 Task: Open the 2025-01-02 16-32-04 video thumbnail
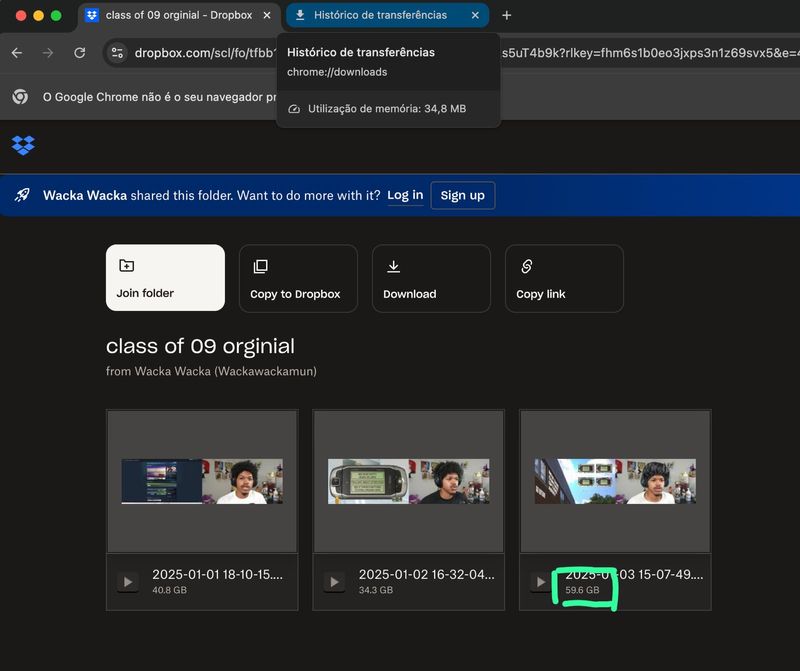pos(408,481)
